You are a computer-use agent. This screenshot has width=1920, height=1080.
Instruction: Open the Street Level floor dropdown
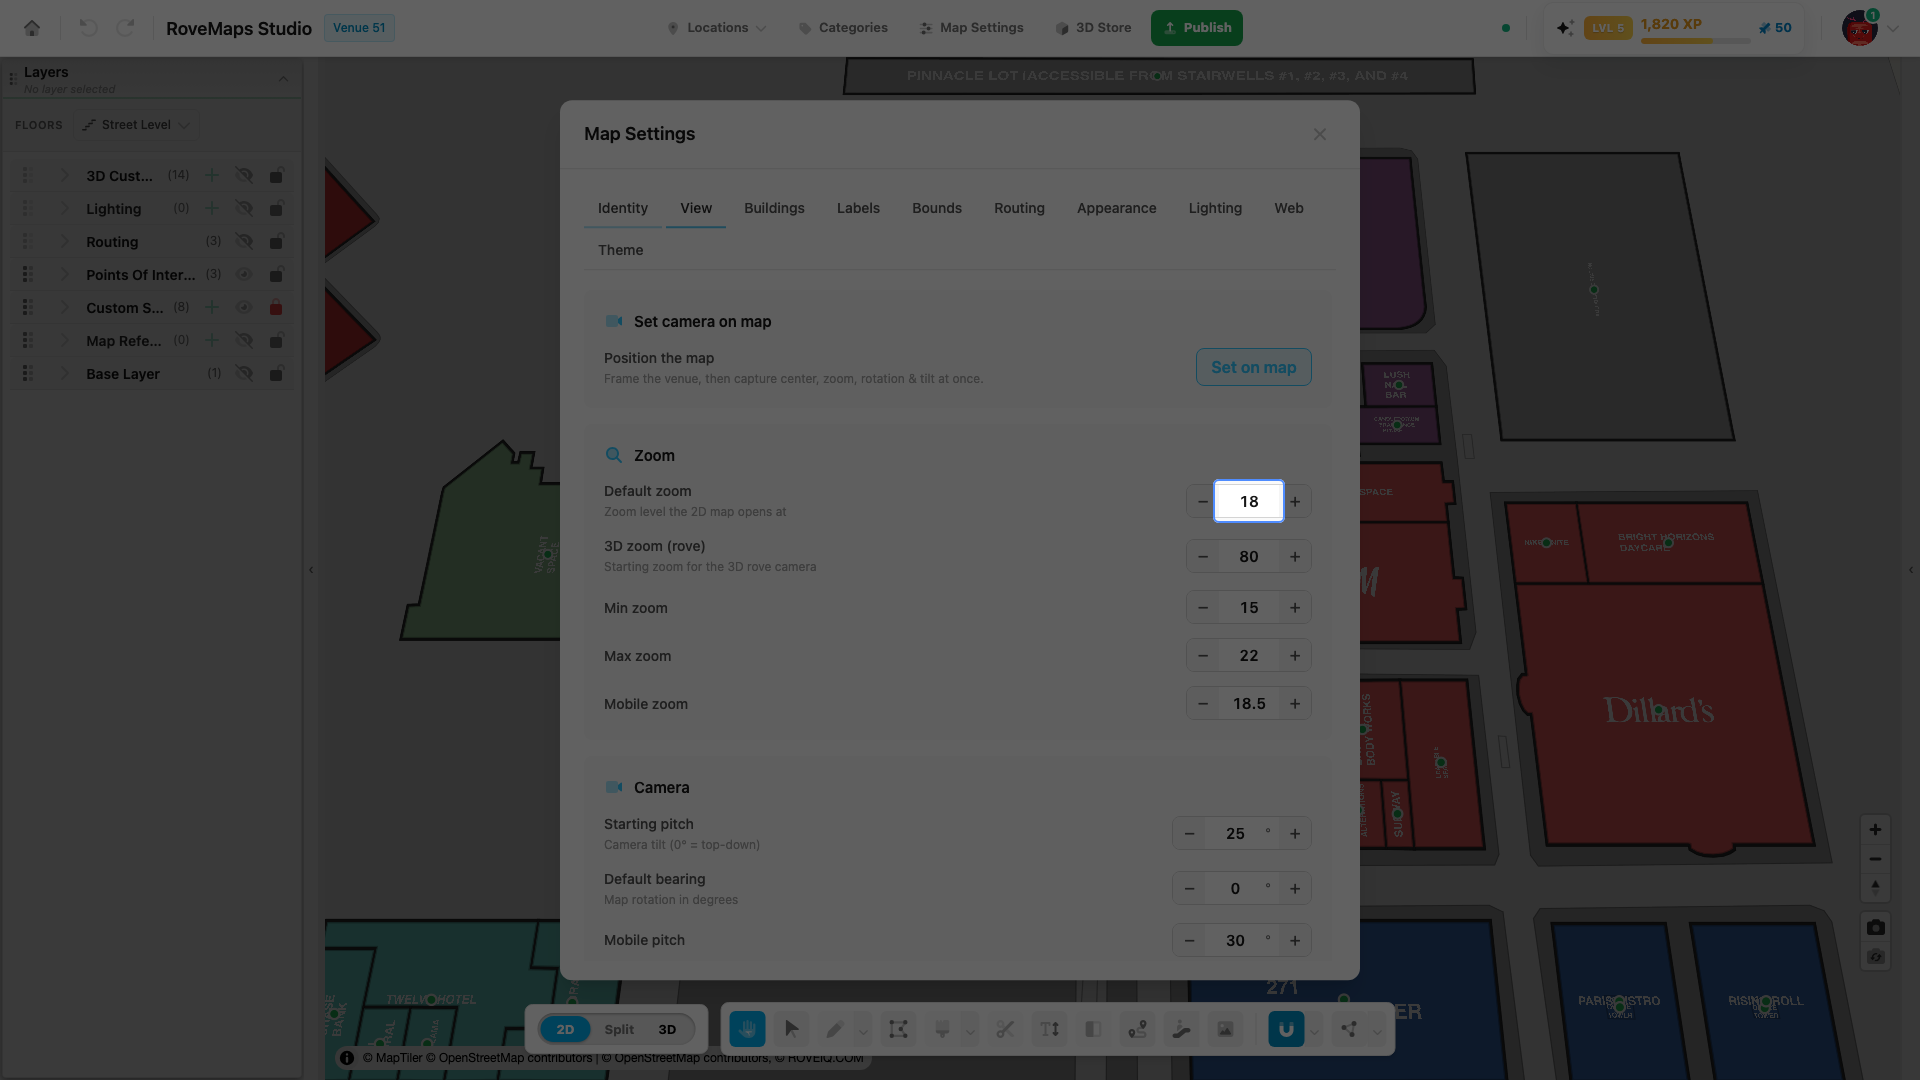click(136, 125)
